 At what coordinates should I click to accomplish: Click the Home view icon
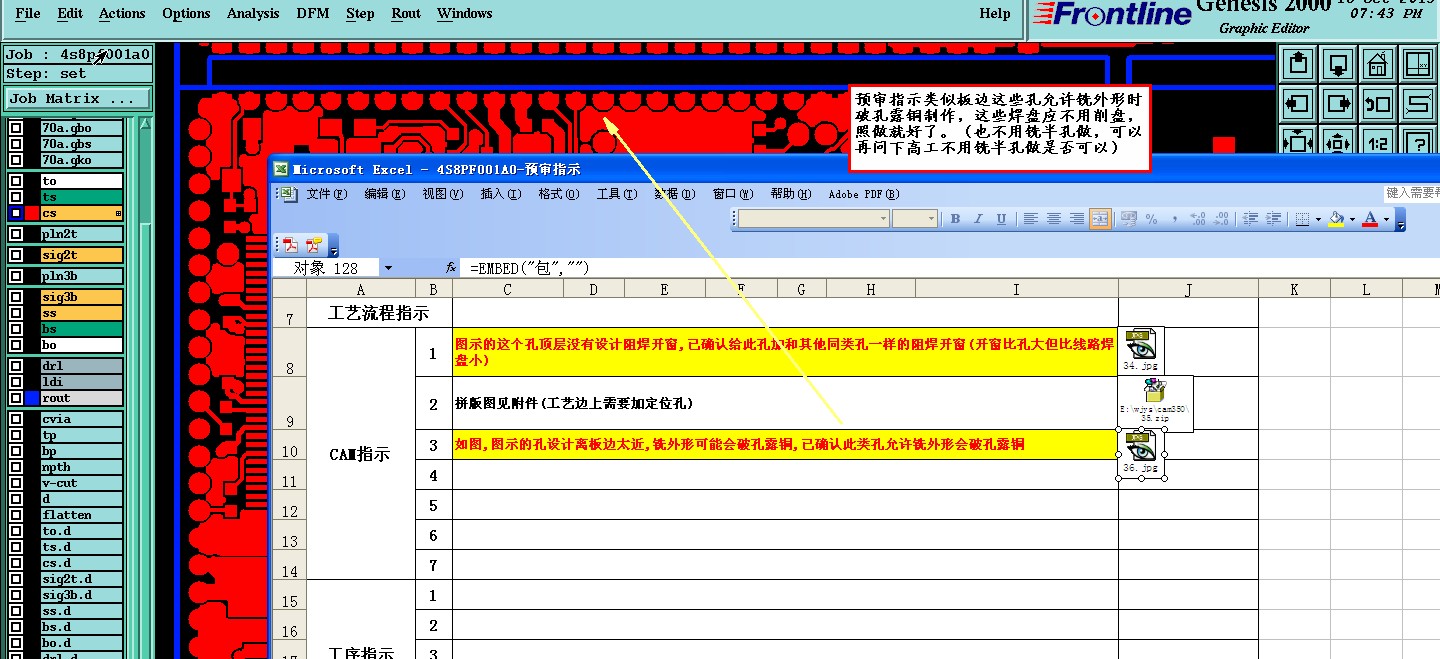tap(1378, 64)
